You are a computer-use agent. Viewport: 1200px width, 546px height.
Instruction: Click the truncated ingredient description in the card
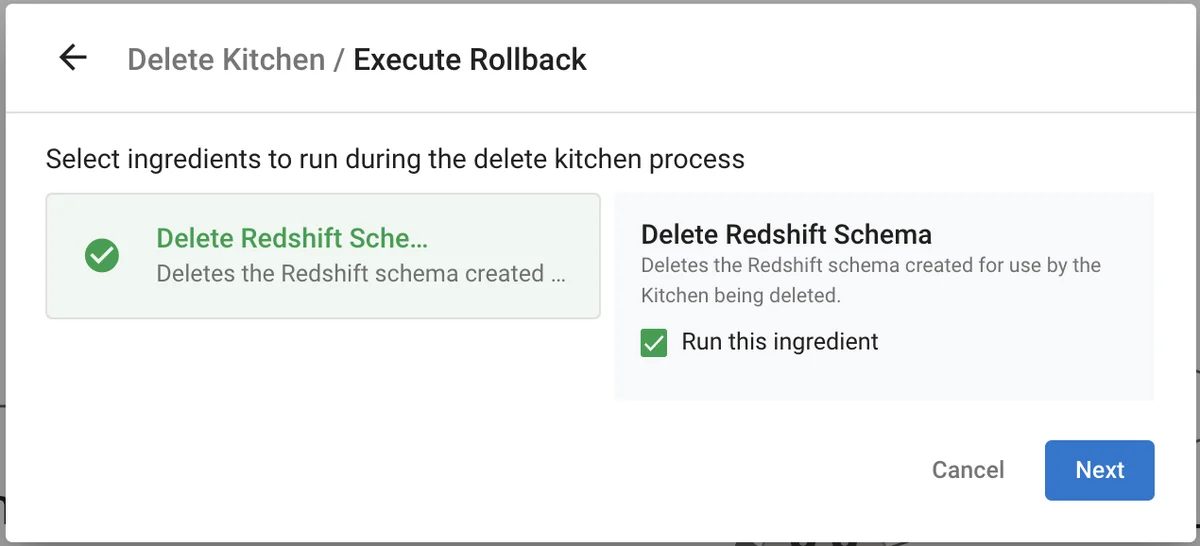point(360,274)
